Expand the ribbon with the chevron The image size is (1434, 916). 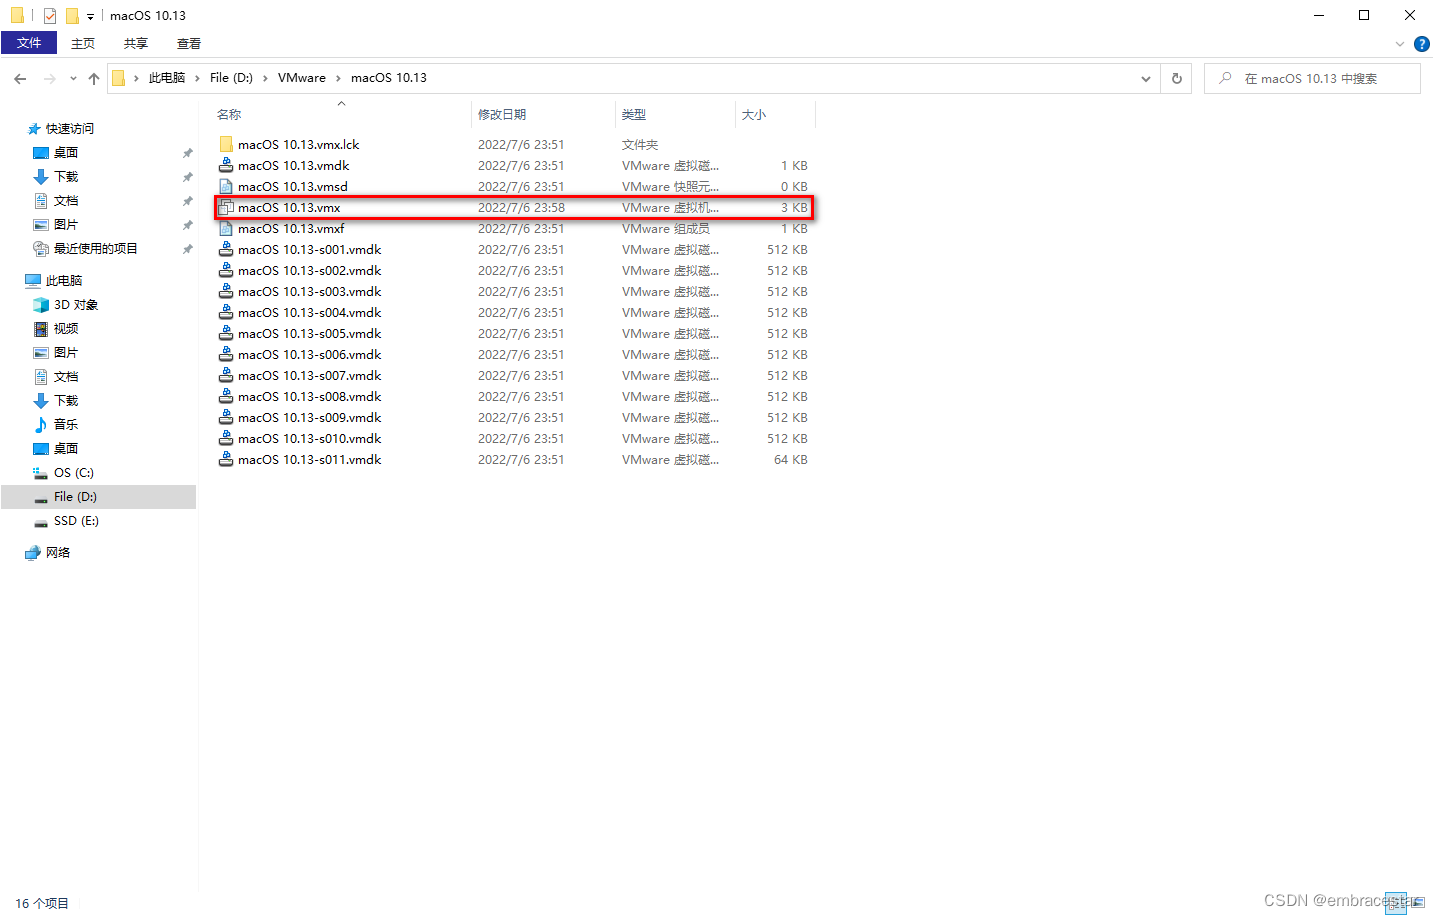click(1400, 44)
